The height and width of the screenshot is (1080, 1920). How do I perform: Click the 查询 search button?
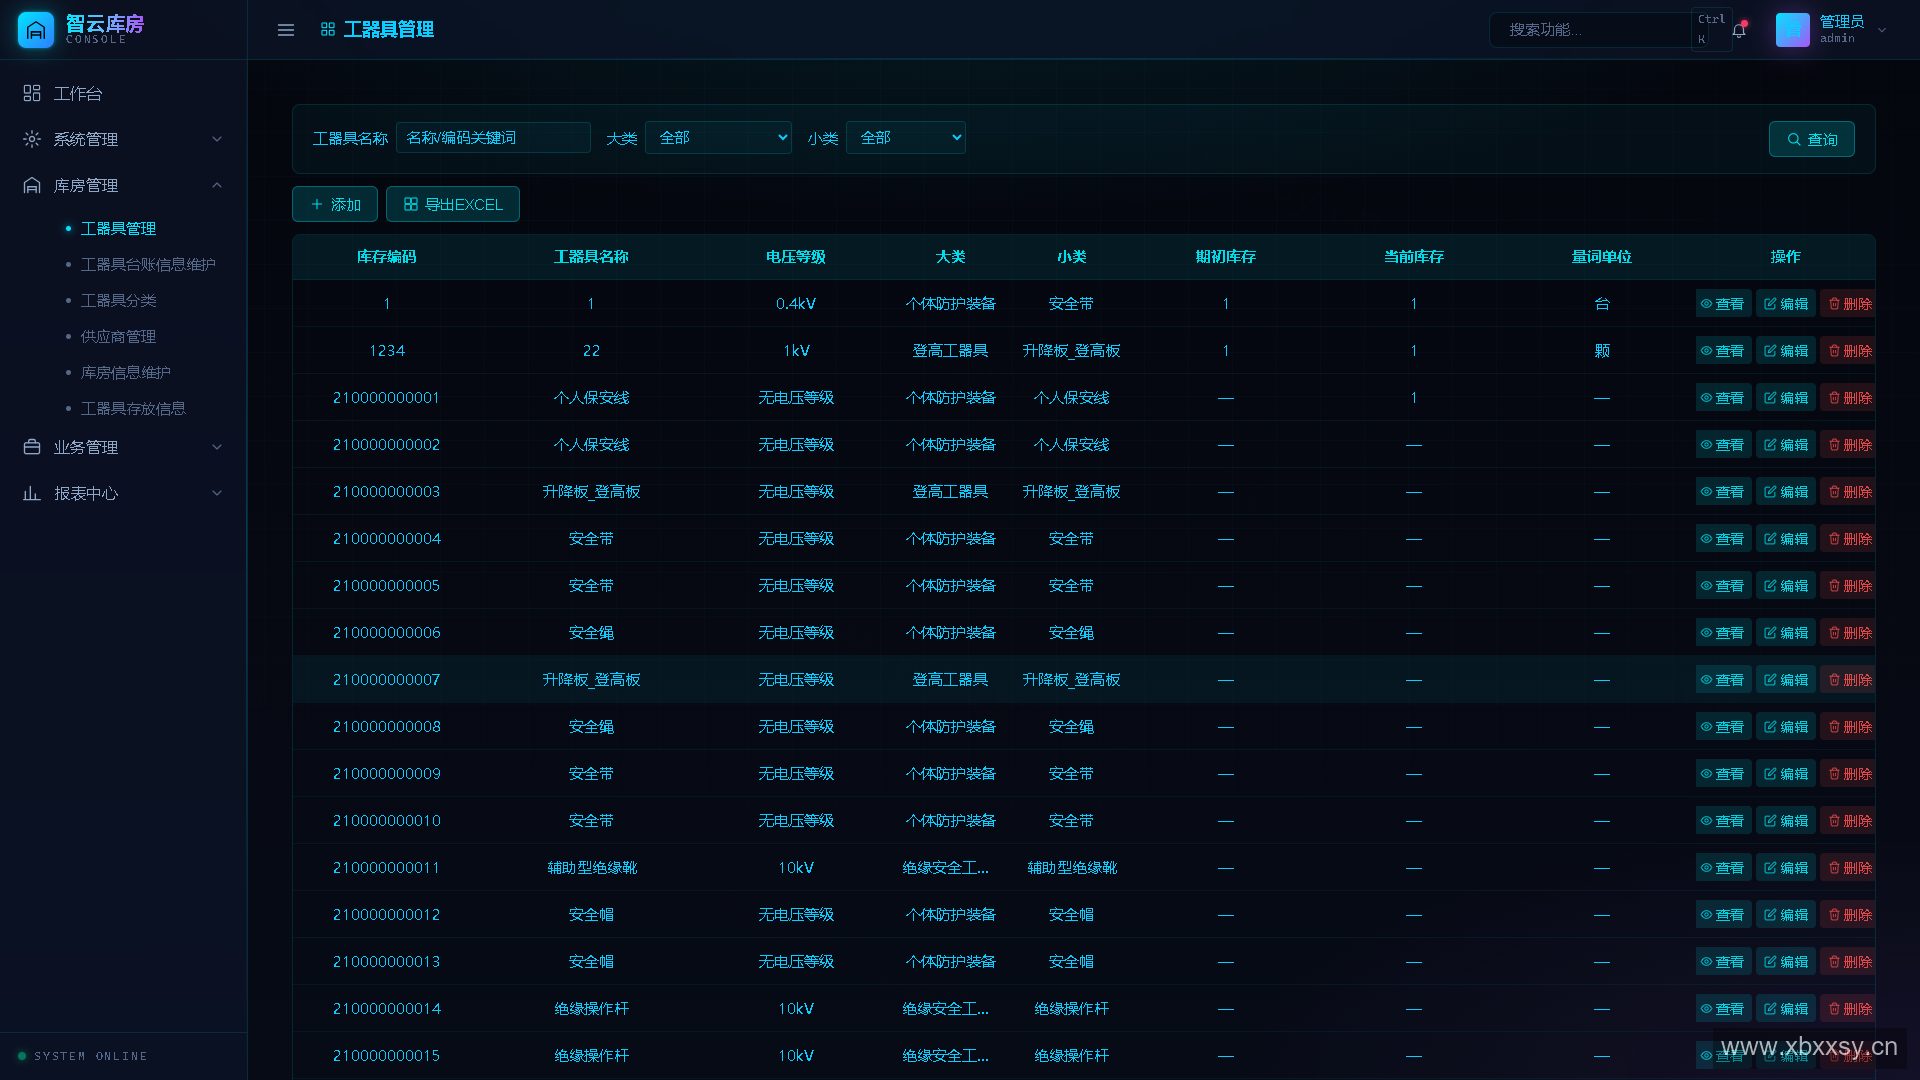pos(1811,139)
